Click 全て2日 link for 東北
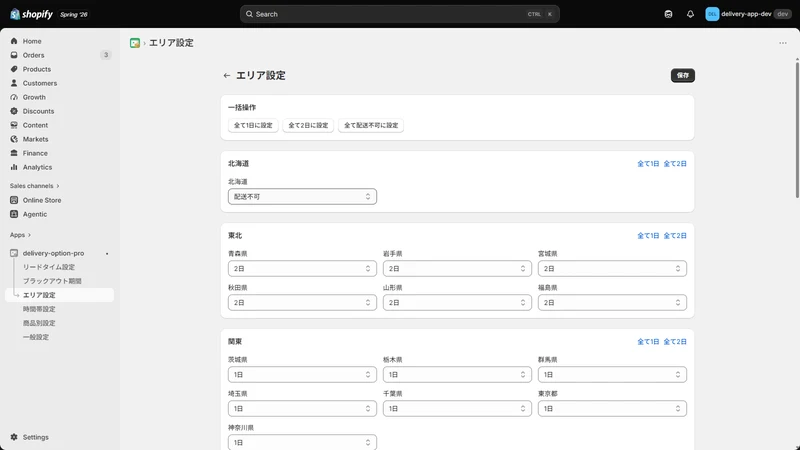Image resolution: width=800 pixels, height=450 pixels. click(x=675, y=236)
